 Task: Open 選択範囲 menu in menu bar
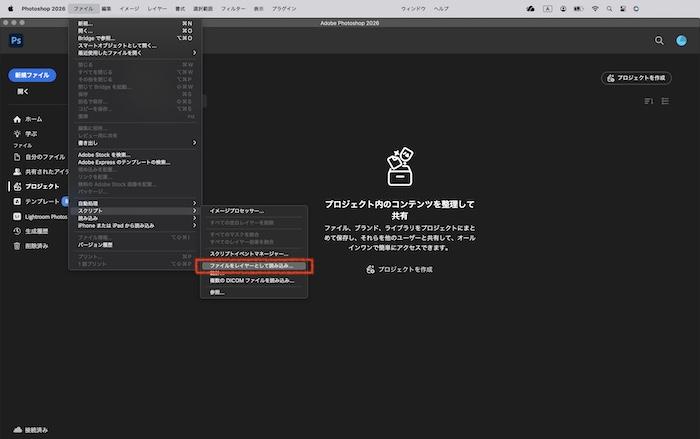point(203,8)
